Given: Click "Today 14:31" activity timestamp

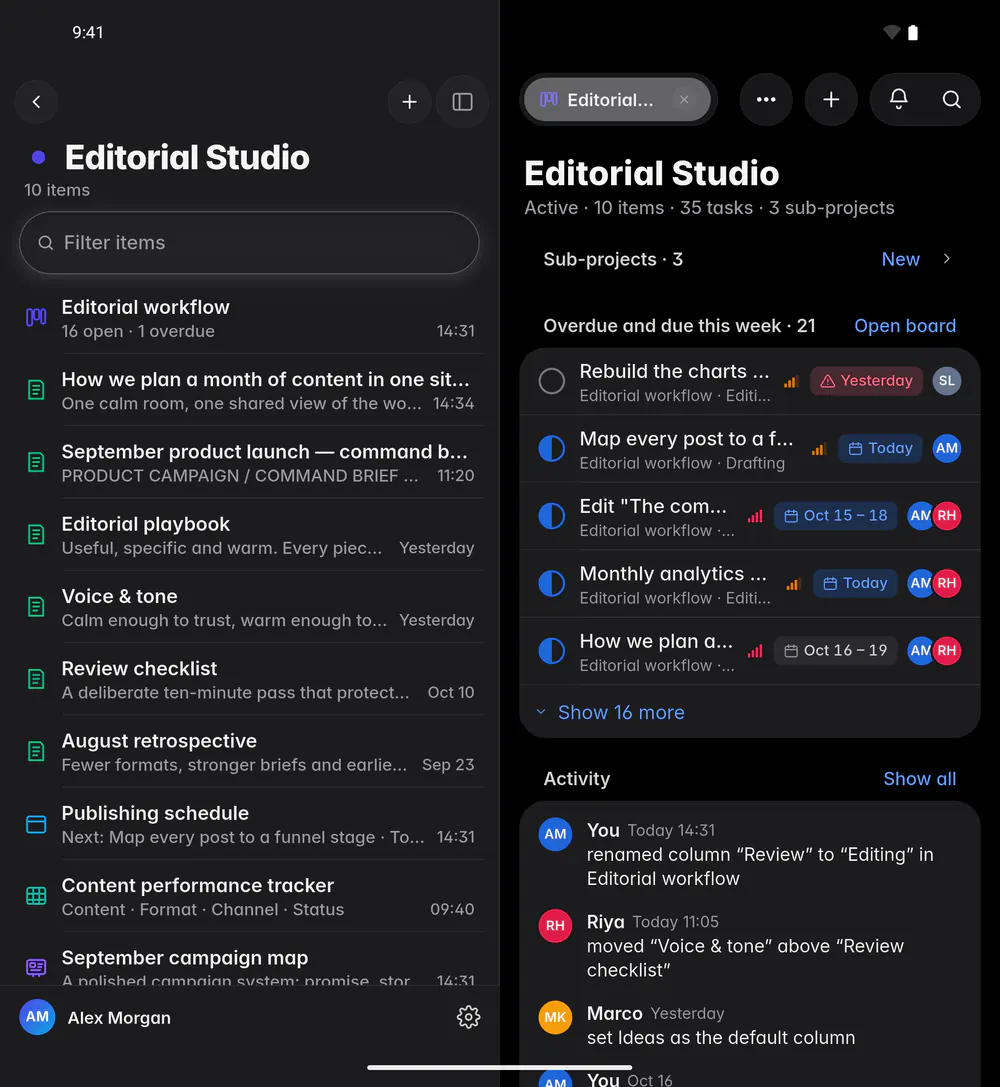Looking at the screenshot, I should (671, 831).
